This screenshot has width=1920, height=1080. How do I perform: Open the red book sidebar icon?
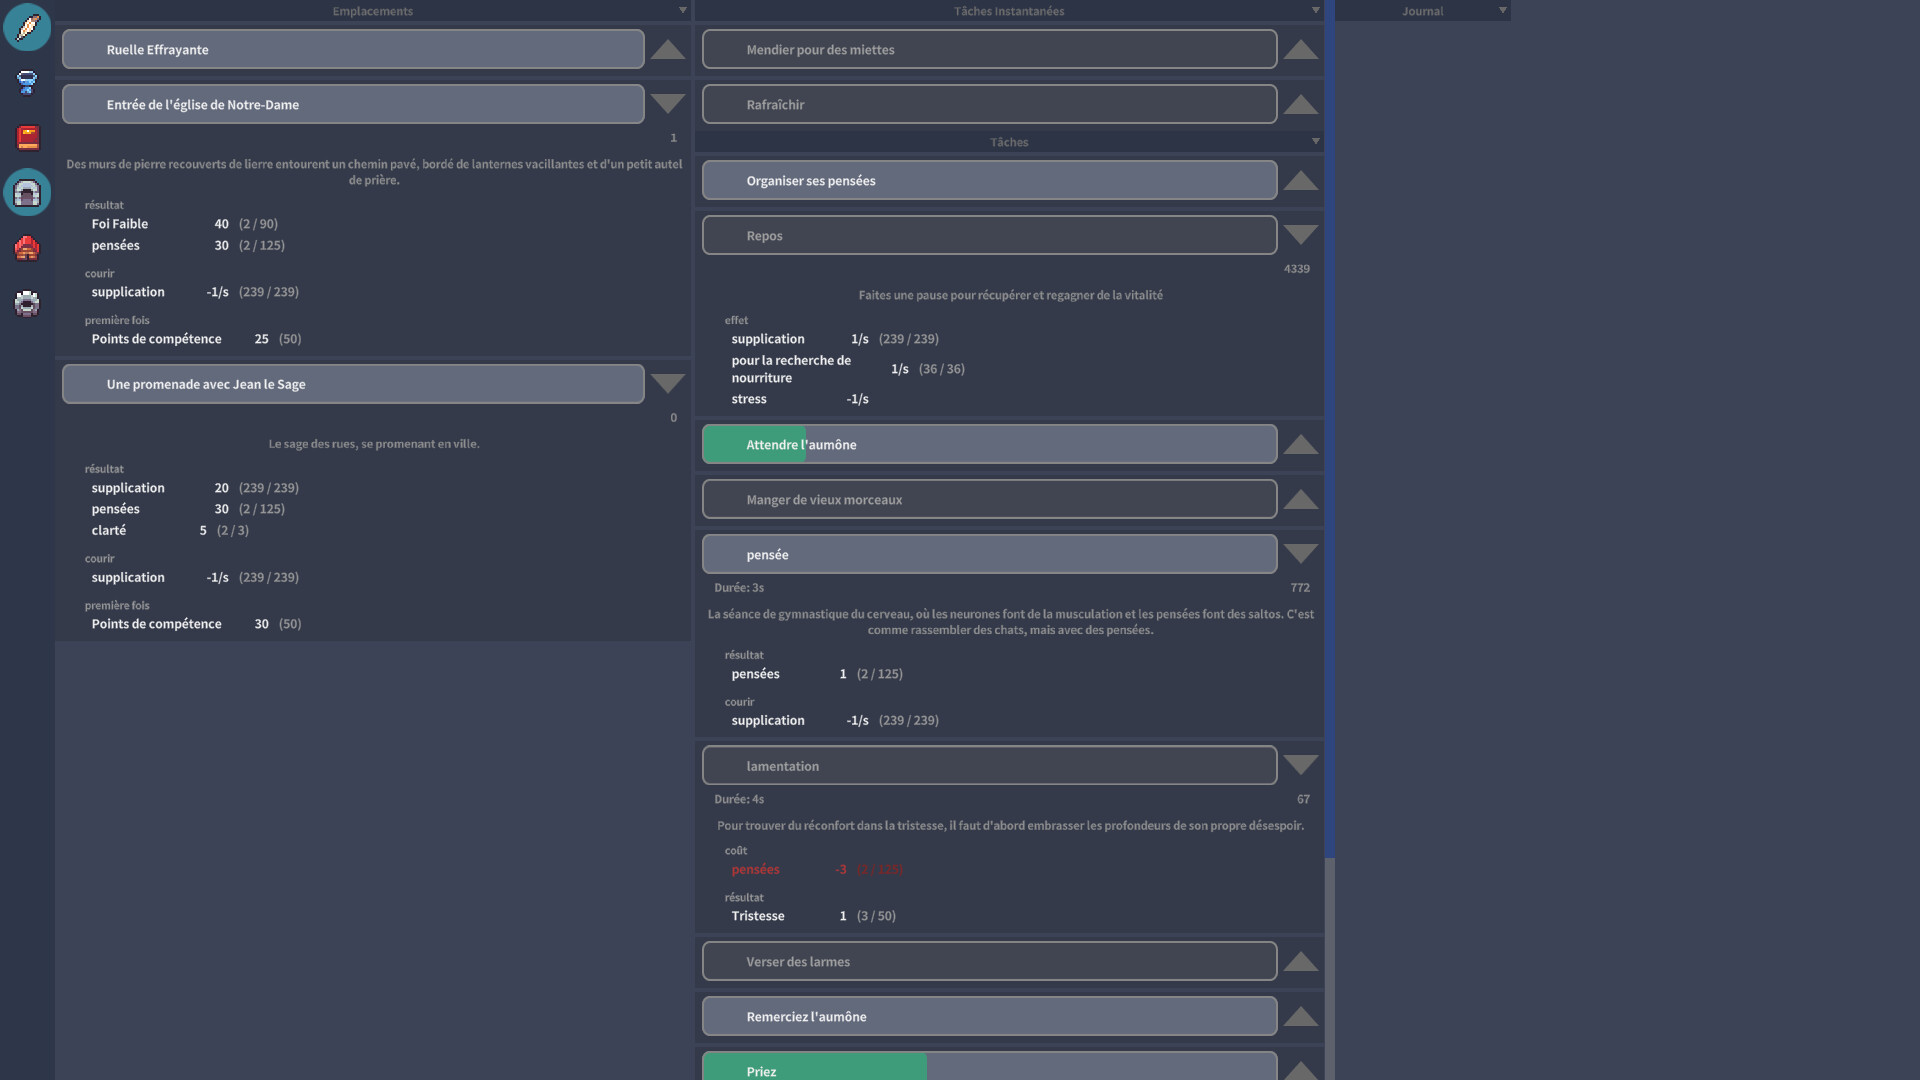[27, 137]
